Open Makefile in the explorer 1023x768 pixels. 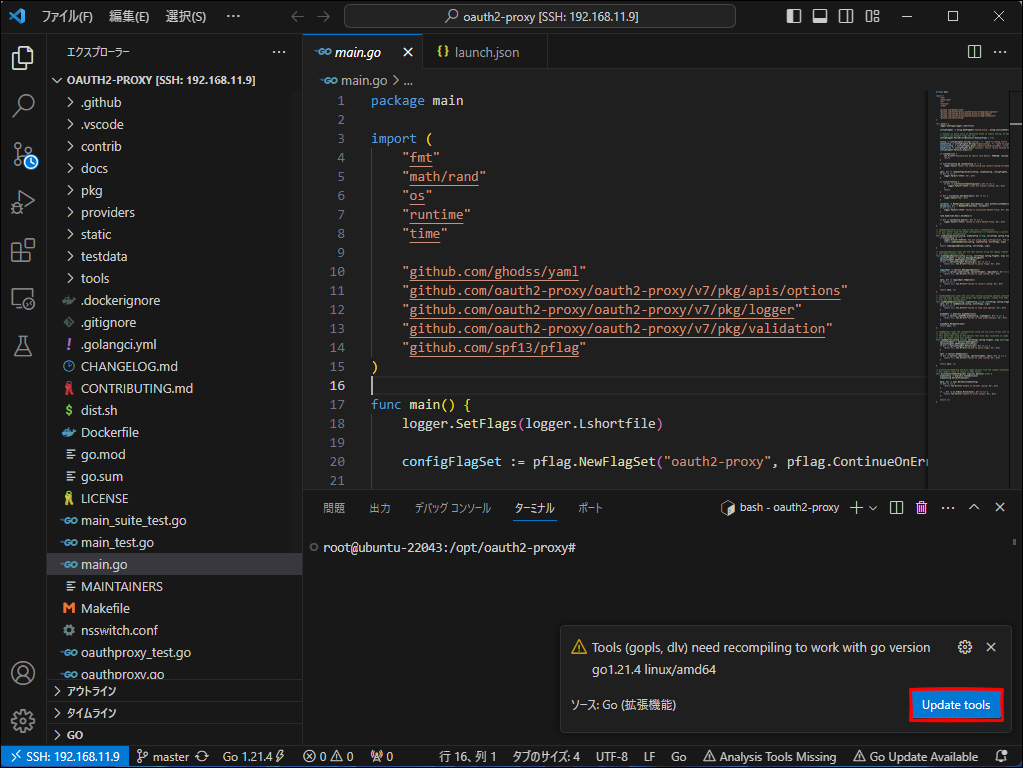pyautogui.click(x=105, y=608)
